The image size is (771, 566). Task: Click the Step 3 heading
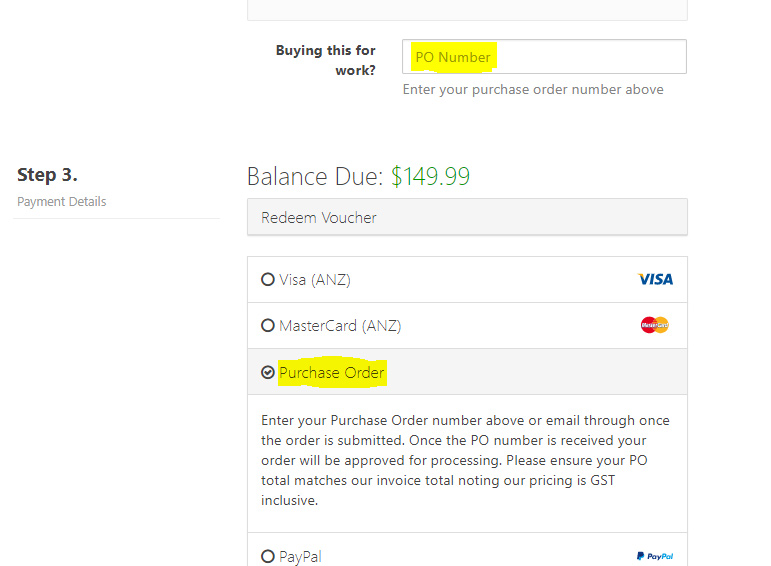click(47, 175)
